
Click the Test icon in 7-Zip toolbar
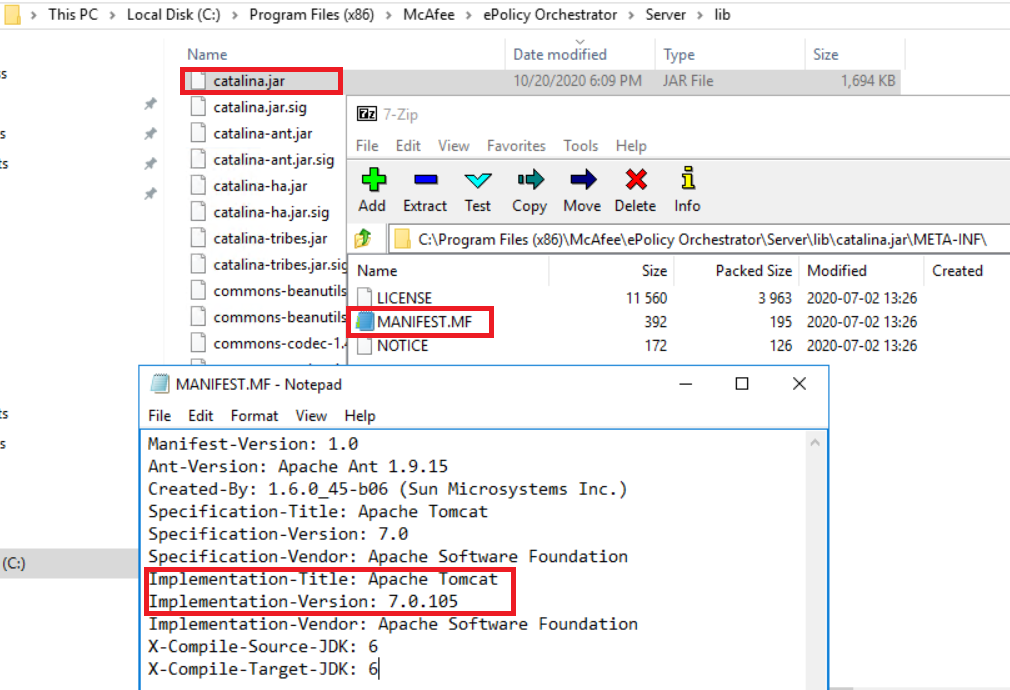(x=478, y=181)
